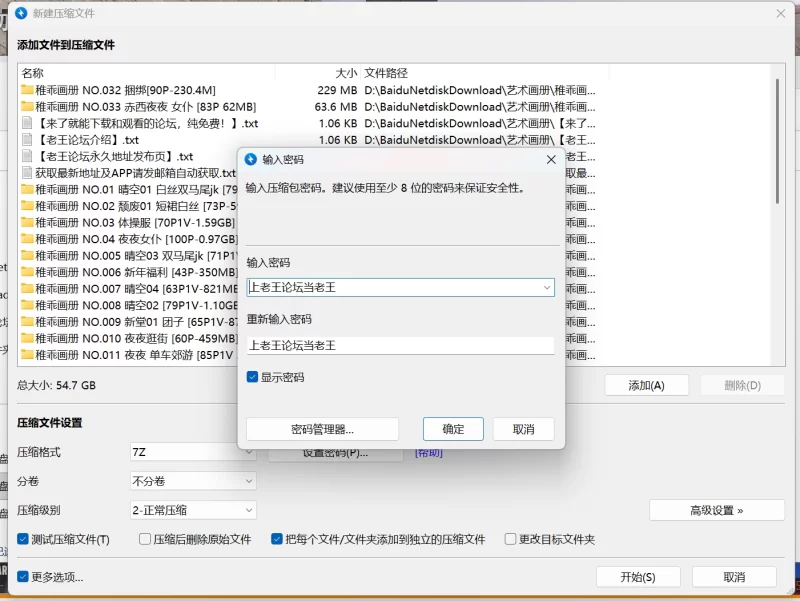
Task: Click the Bandizip icon in 输入密码 title bar
Action: pos(251,159)
